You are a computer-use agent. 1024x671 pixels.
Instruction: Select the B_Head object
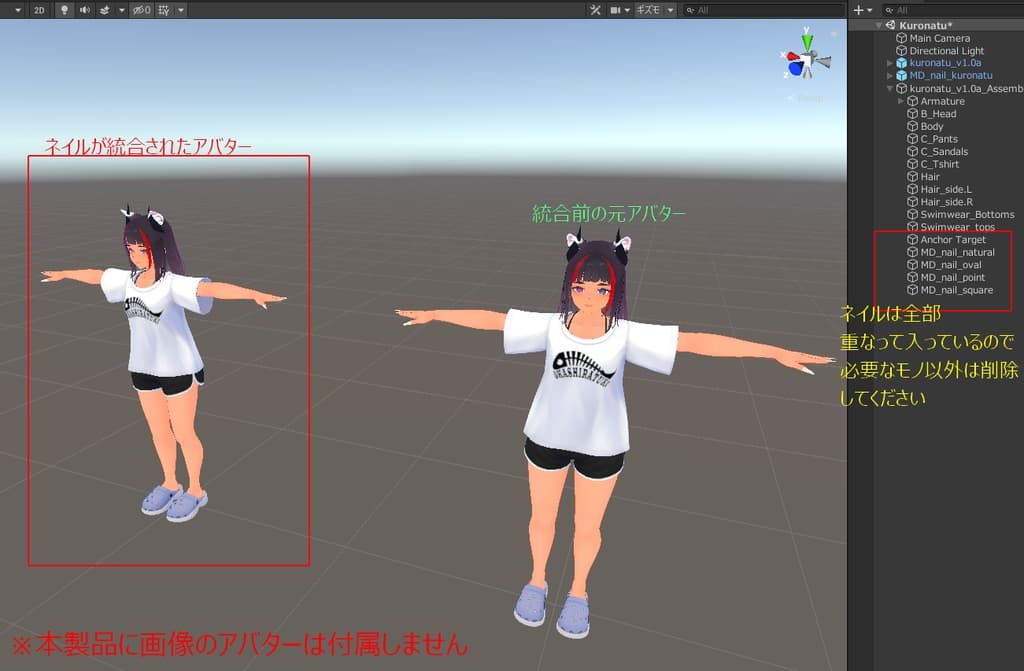[x=936, y=114]
